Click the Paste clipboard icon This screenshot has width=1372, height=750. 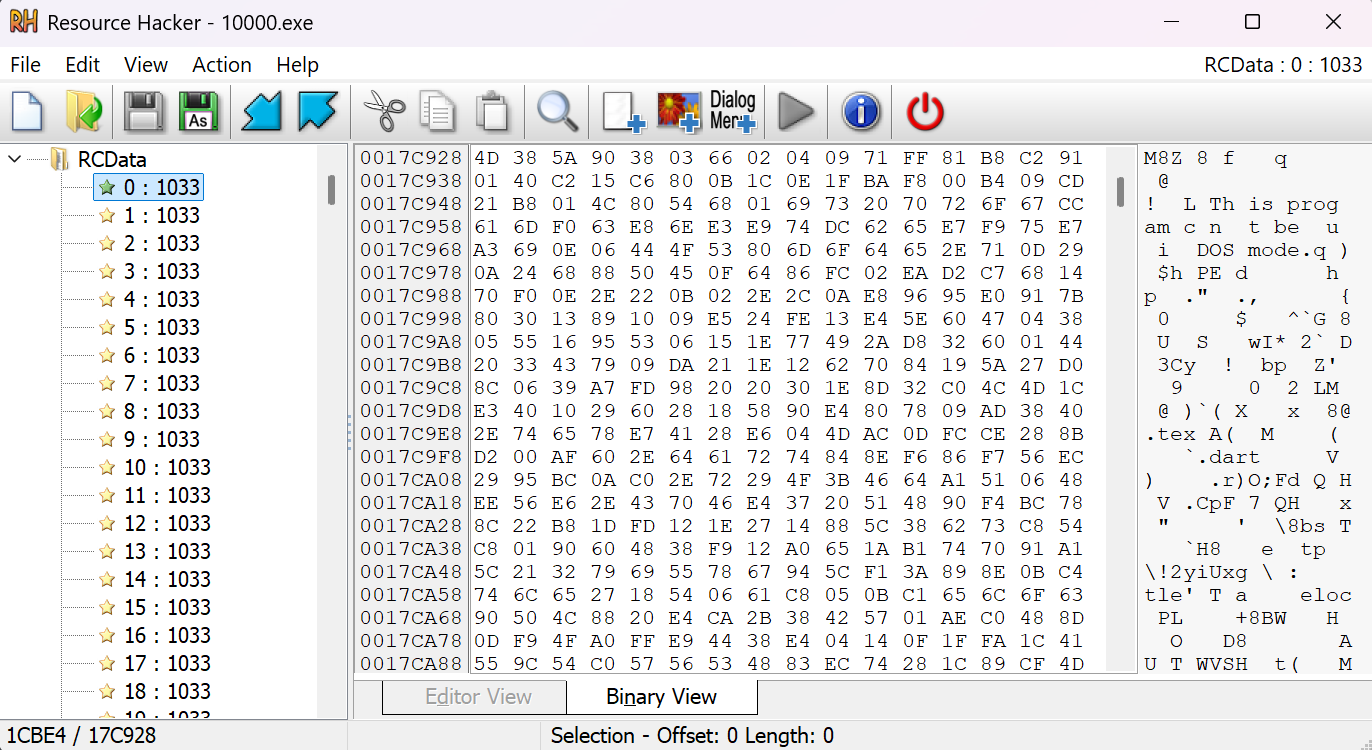pyautogui.click(x=494, y=112)
